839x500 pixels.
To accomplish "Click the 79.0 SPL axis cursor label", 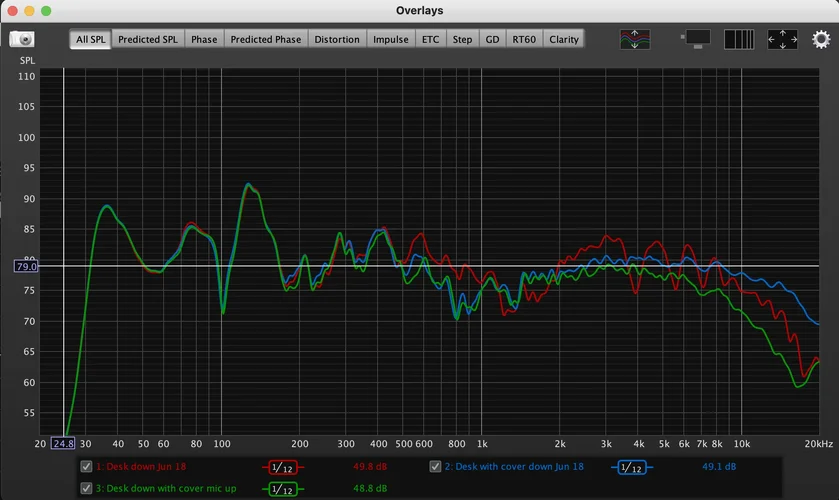I will (x=26, y=266).
